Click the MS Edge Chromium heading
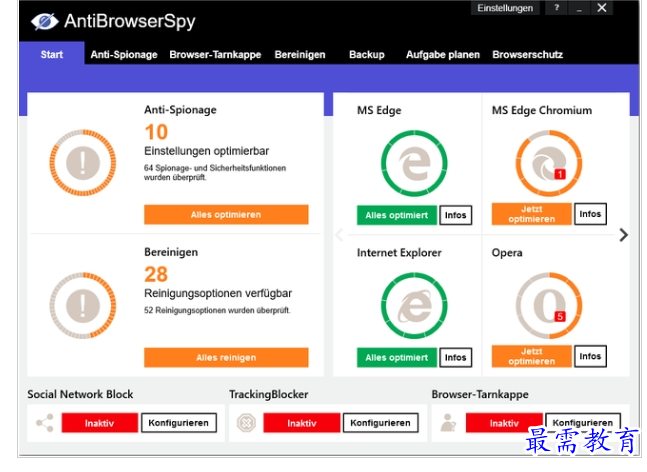The width and height of the screenshot is (647, 472). (x=542, y=110)
